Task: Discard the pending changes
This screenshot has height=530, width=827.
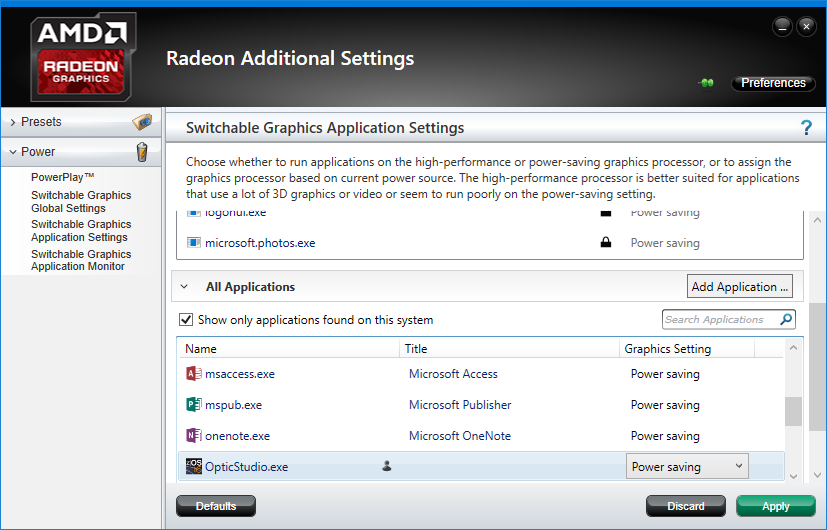Action: (686, 506)
